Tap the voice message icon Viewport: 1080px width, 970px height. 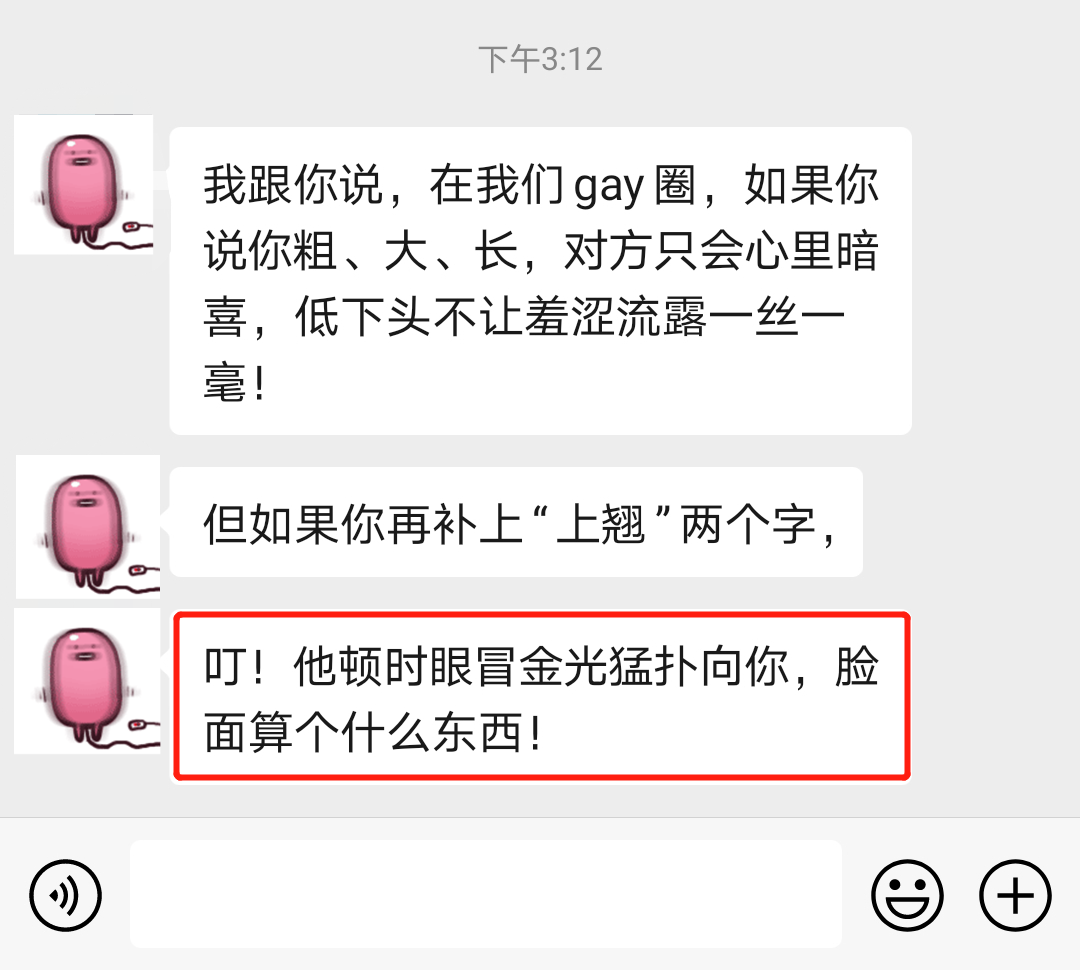coord(65,895)
